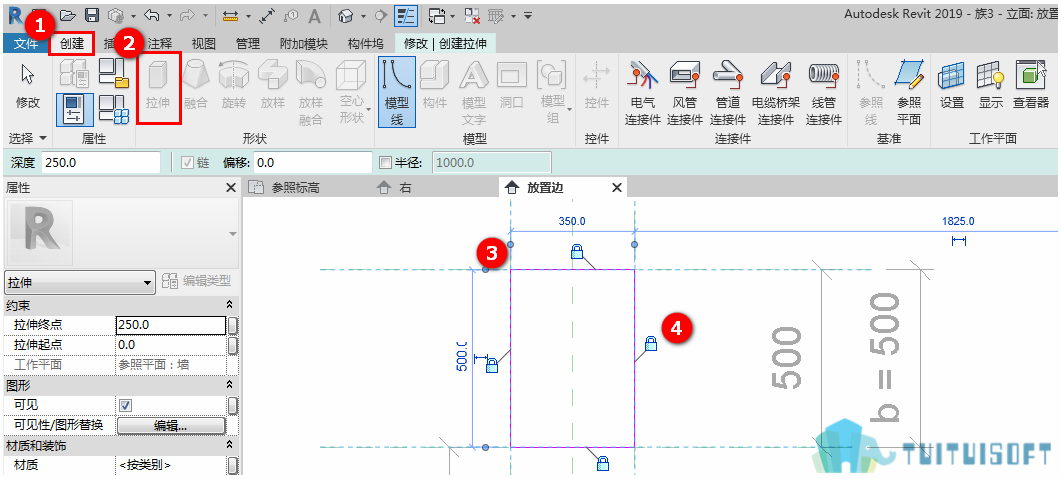Image resolution: width=1061 pixels, height=479 pixels.
Task: Click the 控件 control tool
Action: click(x=596, y=87)
